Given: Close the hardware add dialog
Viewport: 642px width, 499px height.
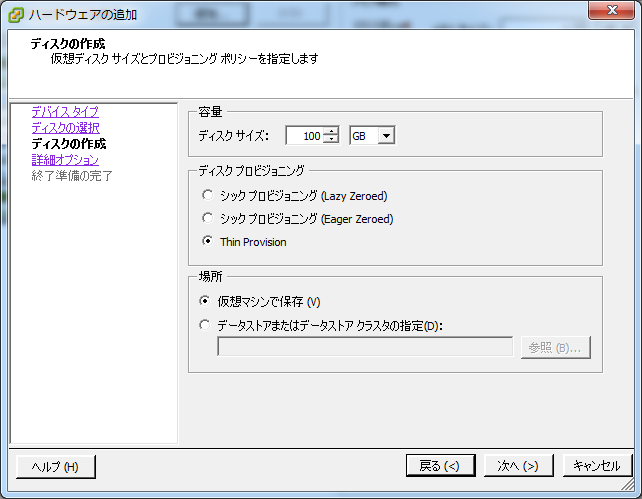Looking at the screenshot, I should 608,12.
